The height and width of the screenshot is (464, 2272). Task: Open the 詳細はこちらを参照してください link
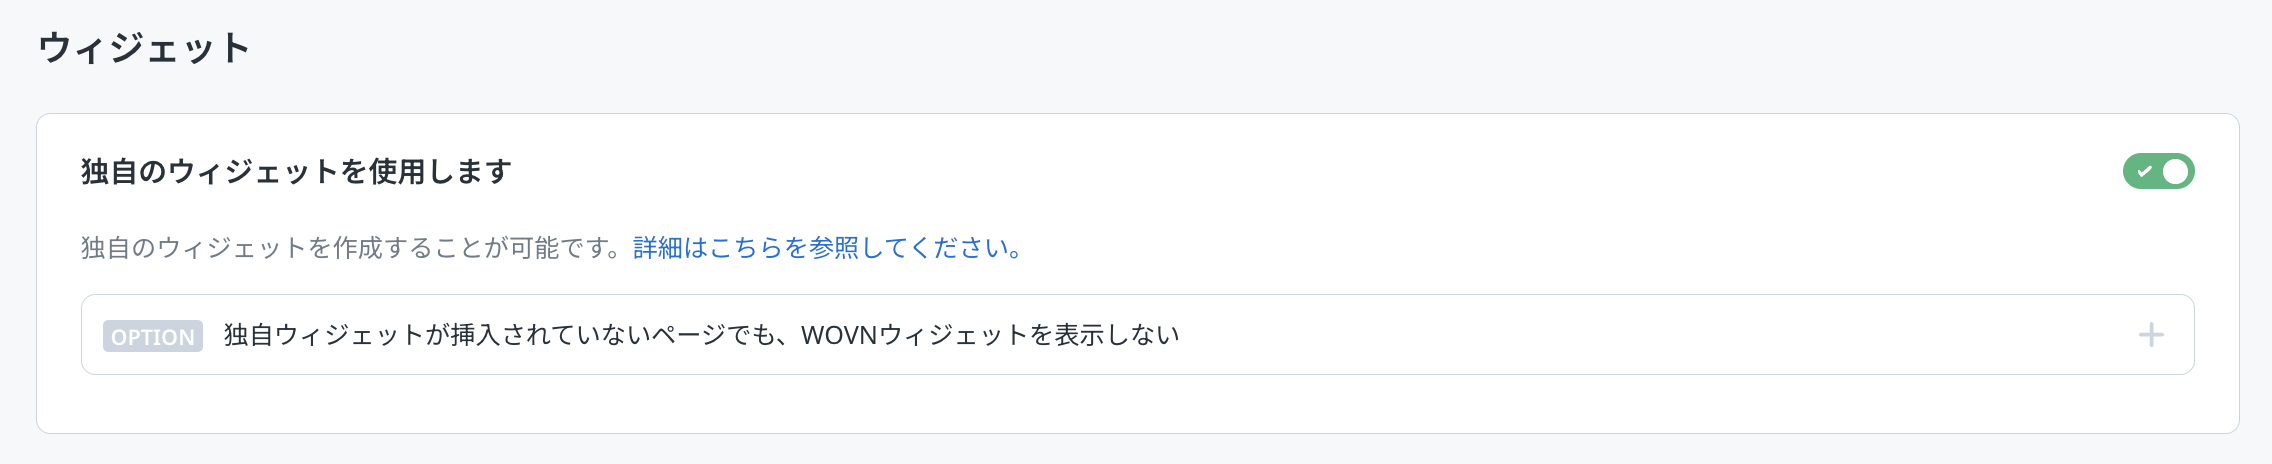coord(827,248)
